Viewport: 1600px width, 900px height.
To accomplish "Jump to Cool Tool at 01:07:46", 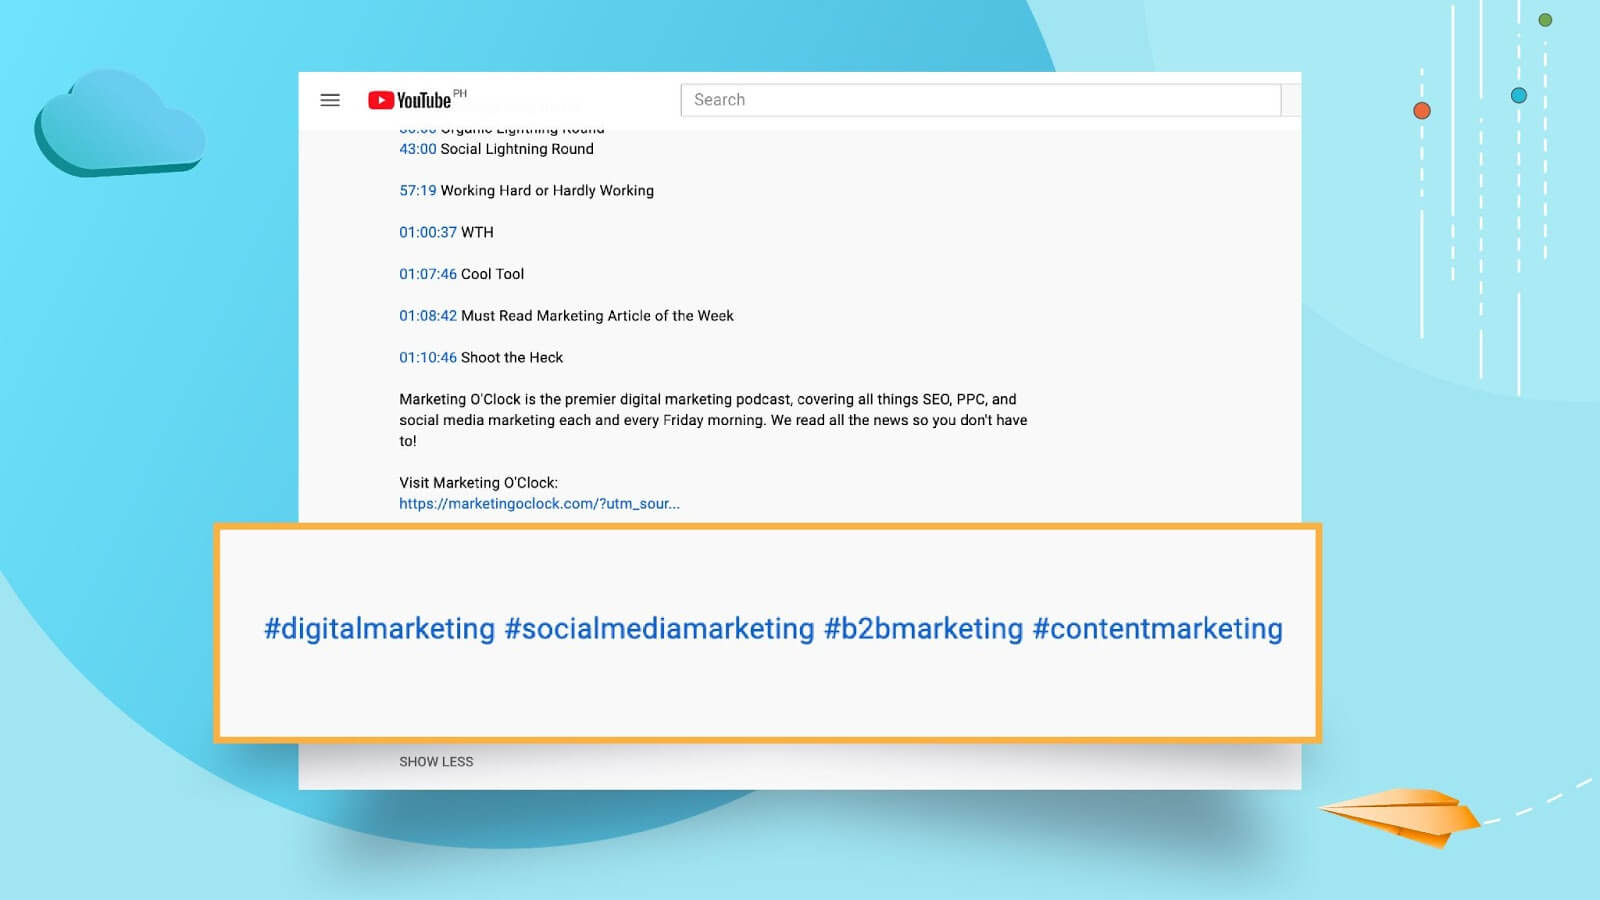I will tap(427, 274).
